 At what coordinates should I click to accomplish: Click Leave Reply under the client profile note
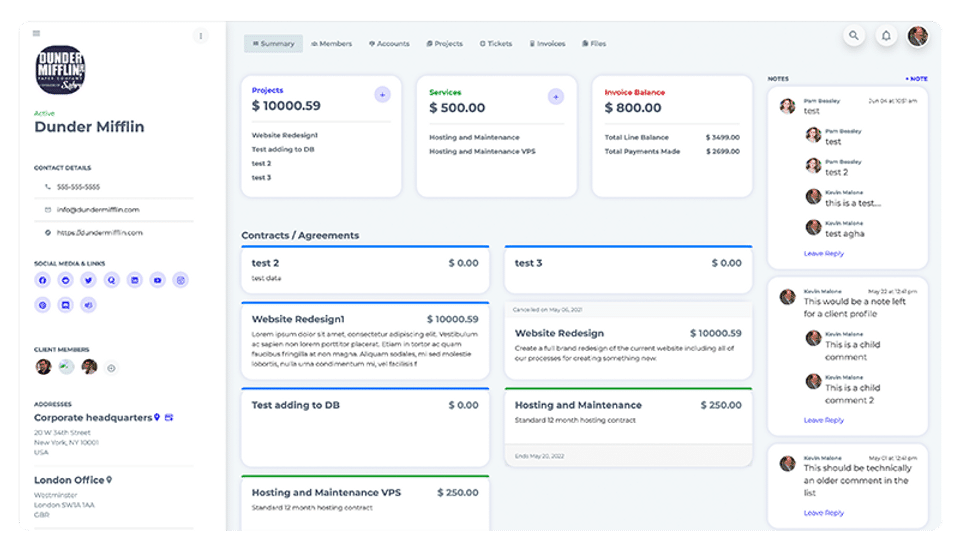(x=823, y=420)
